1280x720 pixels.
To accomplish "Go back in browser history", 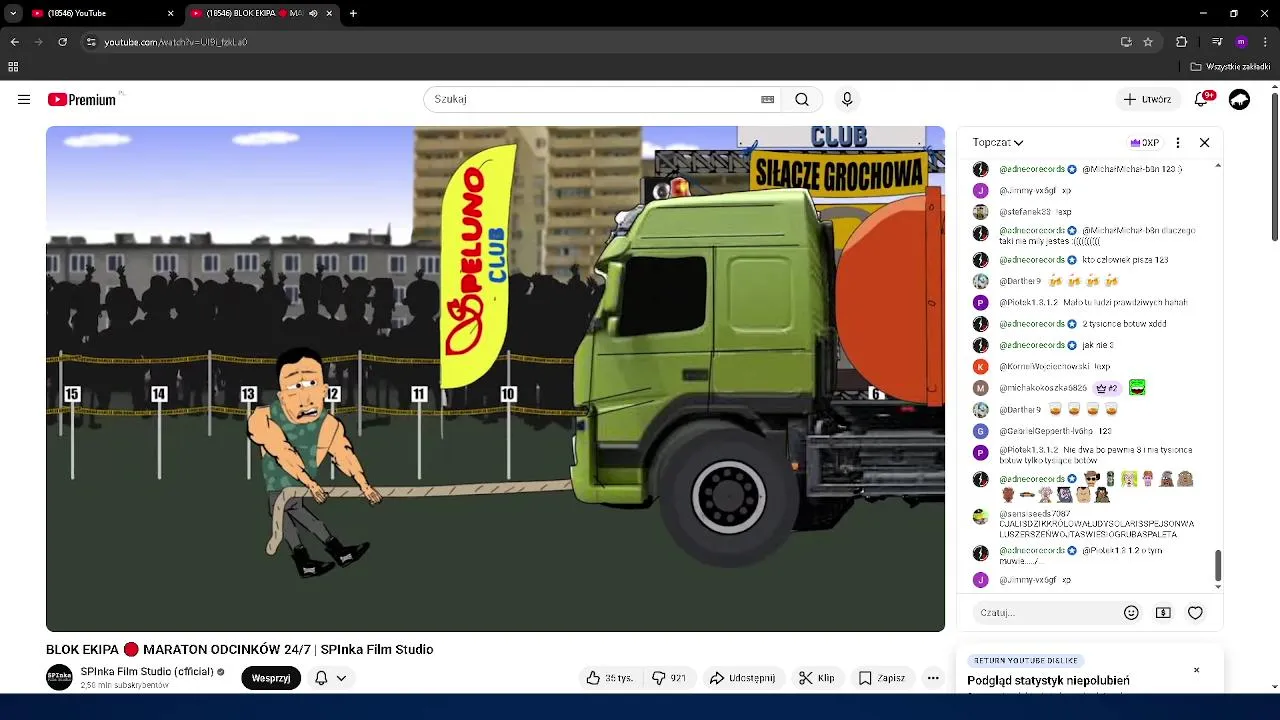I will (x=14, y=42).
